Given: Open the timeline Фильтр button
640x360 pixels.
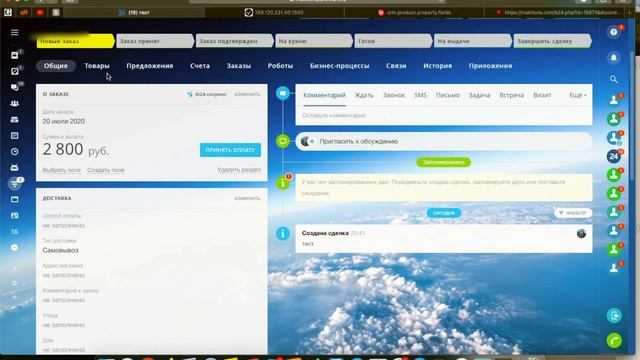Looking at the screenshot, I should pyautogui.click(x=572, y=213).
